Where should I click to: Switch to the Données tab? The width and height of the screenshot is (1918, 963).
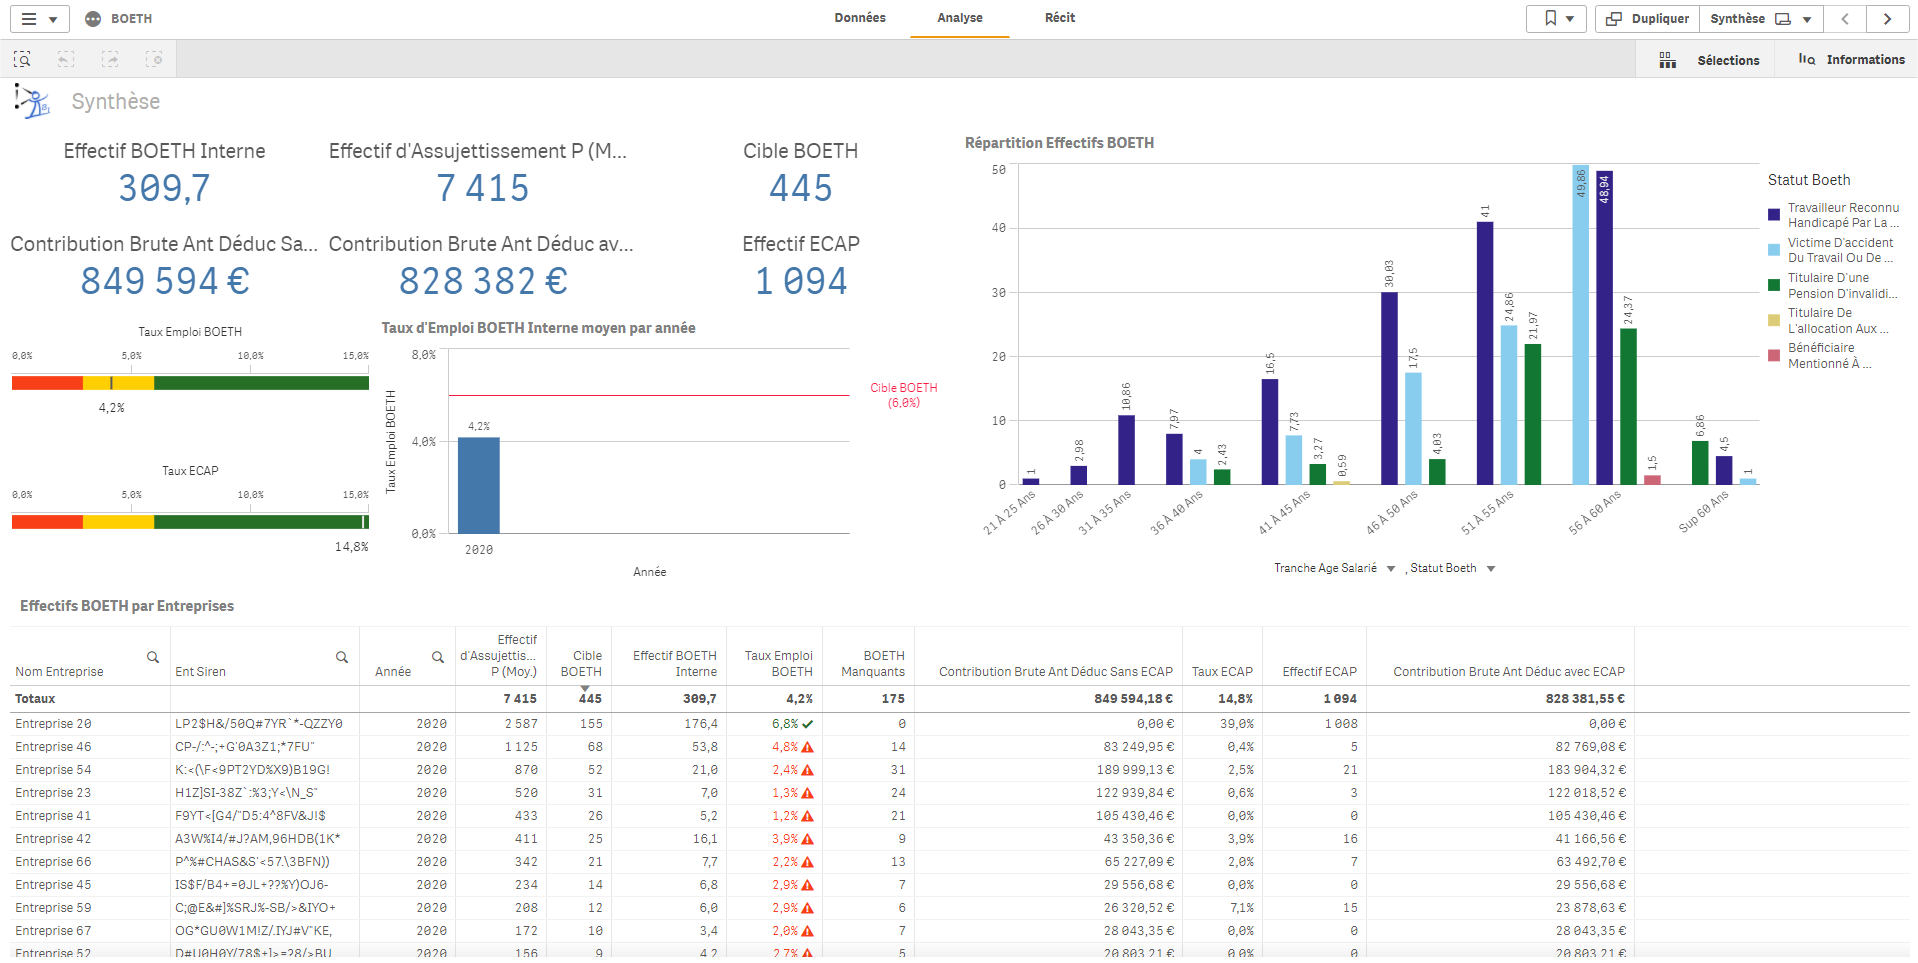point(860,18)
